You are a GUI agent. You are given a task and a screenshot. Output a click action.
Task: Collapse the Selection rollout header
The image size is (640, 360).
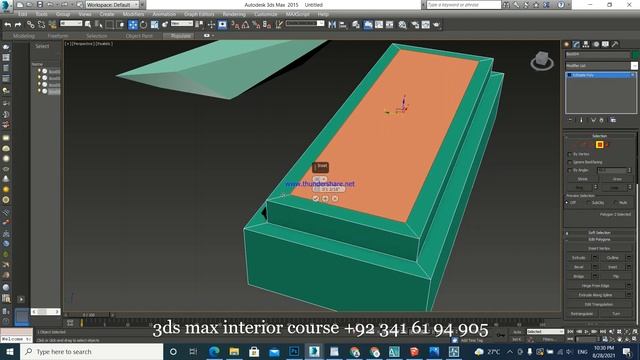[599, 136]
